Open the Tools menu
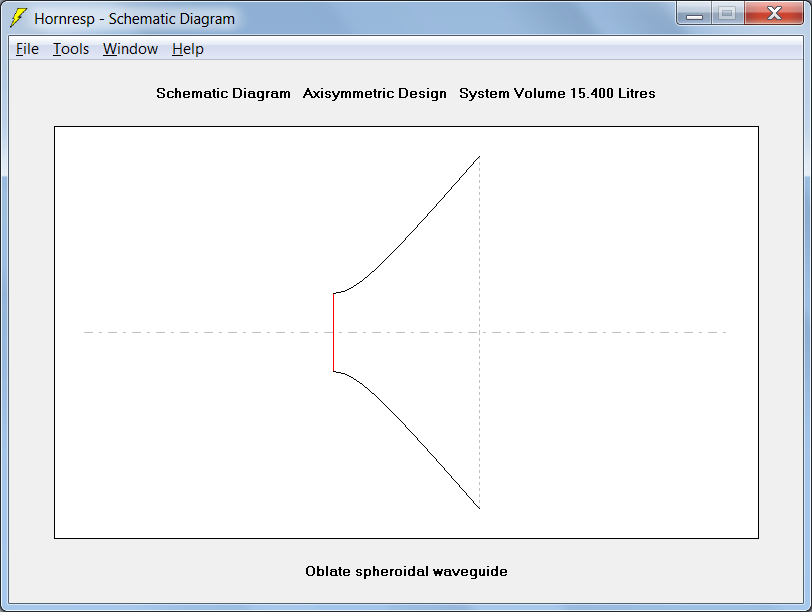The height and width of the screenshot is (612, 812). [x=71, y=49]
